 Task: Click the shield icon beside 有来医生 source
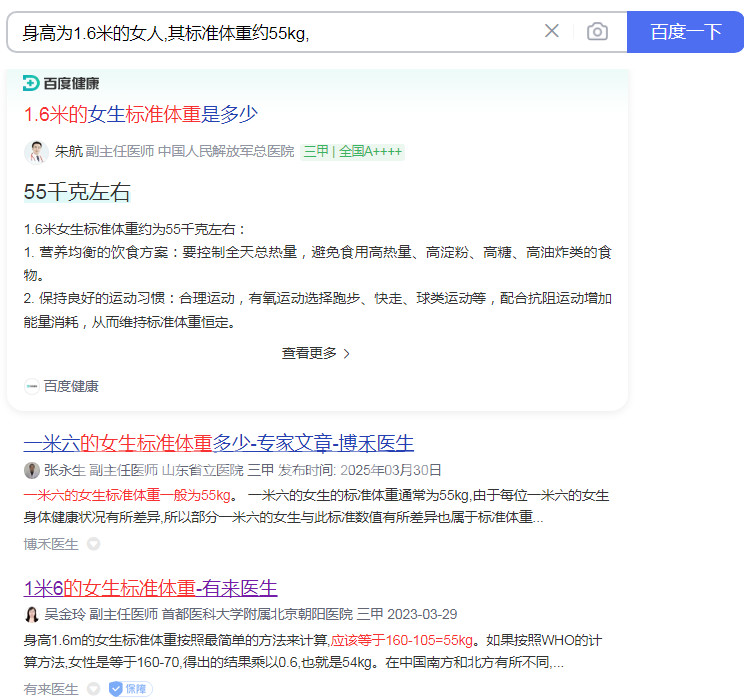coord(93,688)
